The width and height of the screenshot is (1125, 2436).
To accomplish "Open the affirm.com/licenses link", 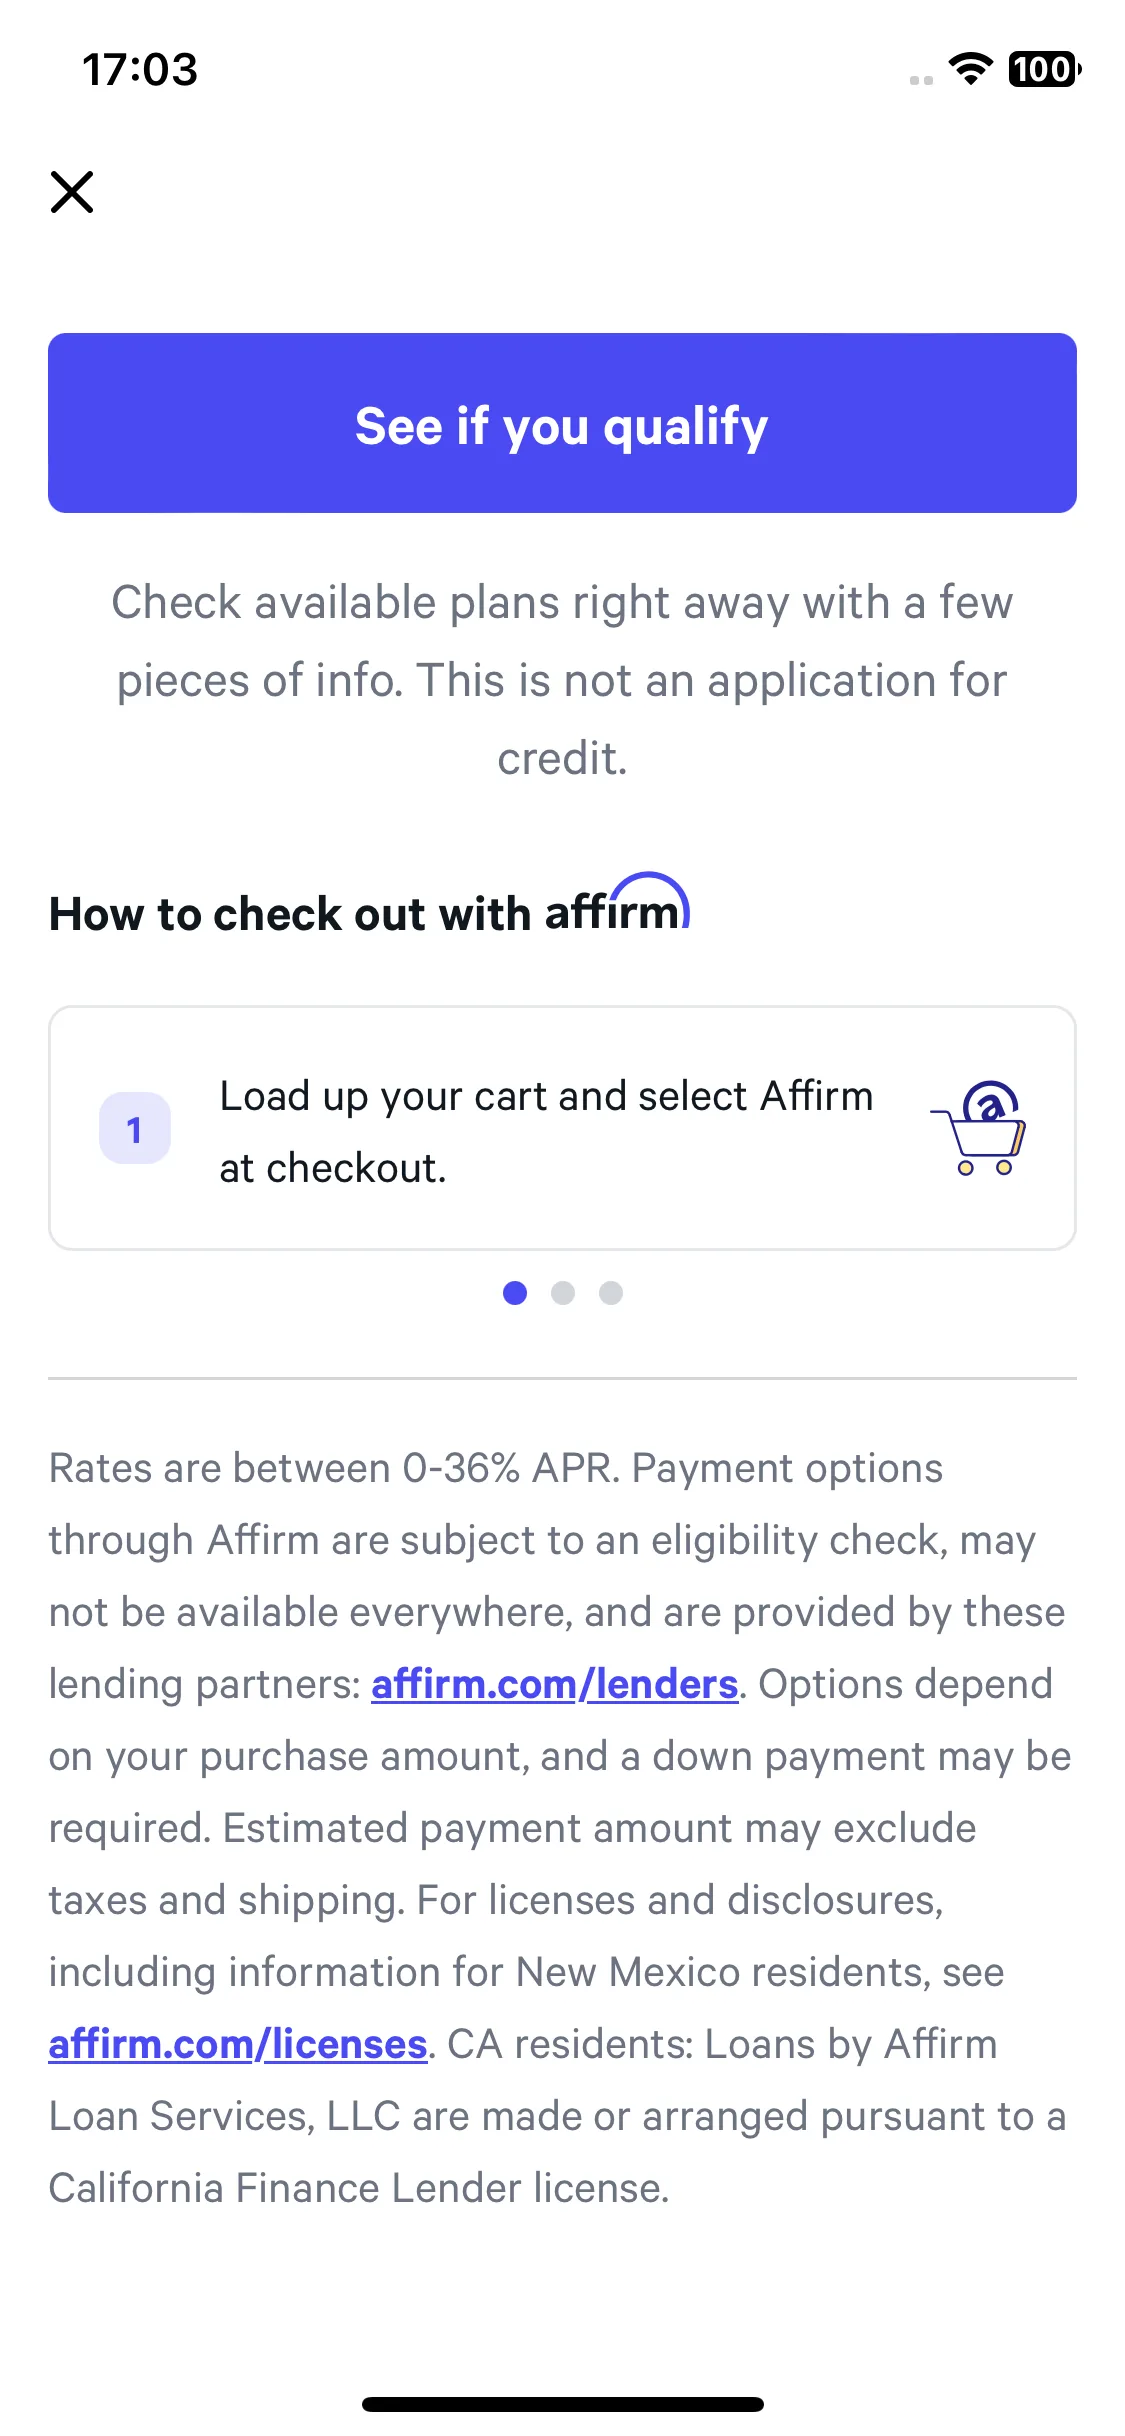I will [238, 2045].
